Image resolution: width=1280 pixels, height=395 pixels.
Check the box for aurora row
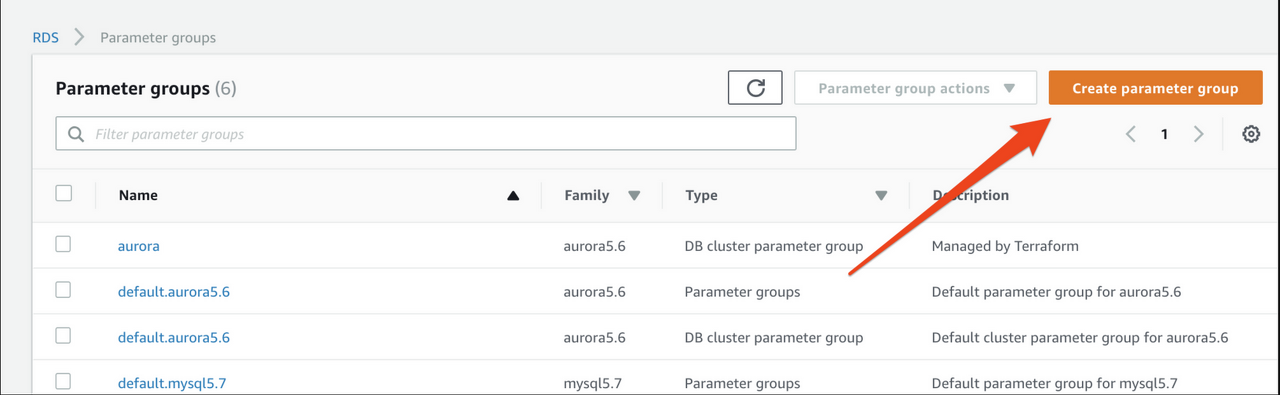click(x=64, y=244)
